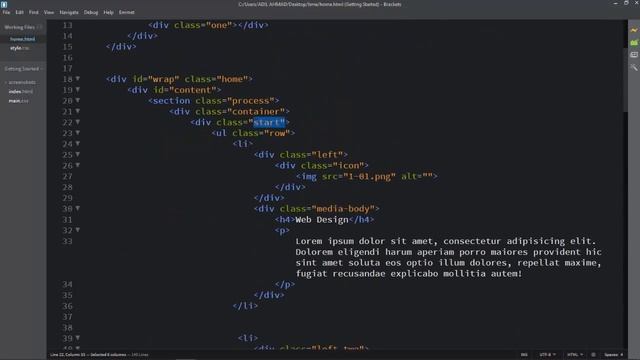Collapse paragraph fold at line 32

[78, 230]
